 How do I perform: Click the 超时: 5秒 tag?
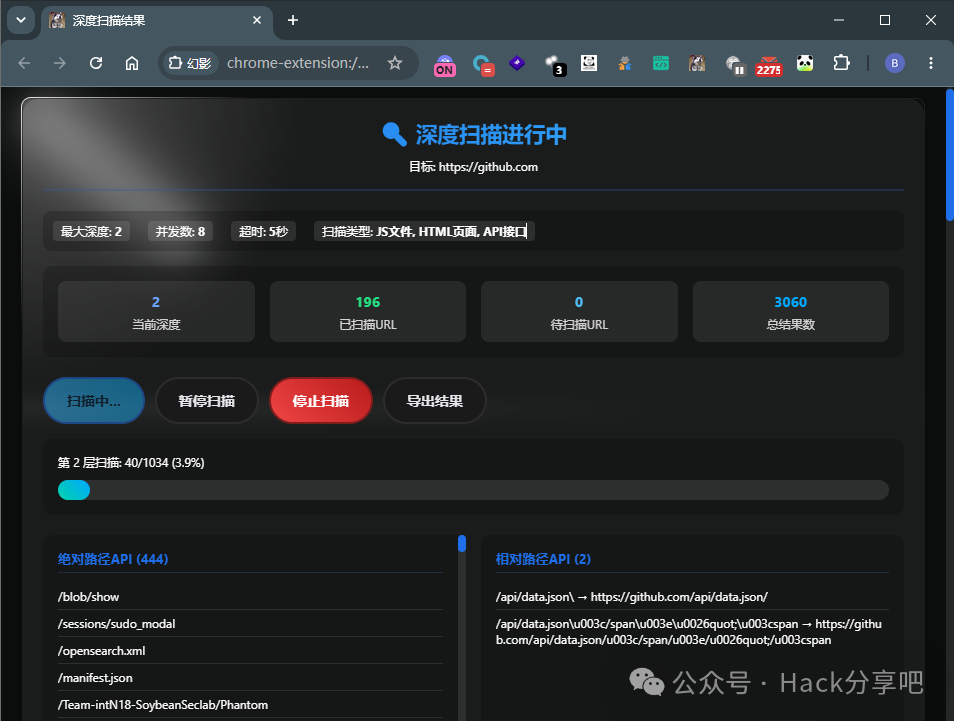pyautogui.click(x=263, y=231)
